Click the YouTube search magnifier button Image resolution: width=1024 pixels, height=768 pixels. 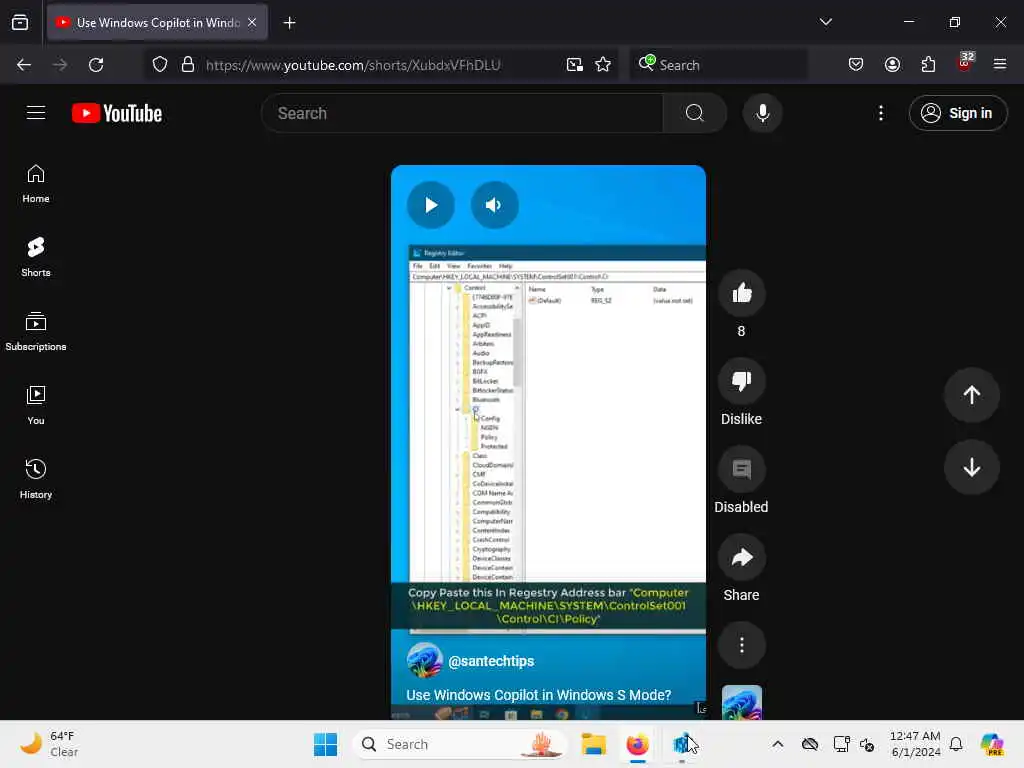[695, 113]
